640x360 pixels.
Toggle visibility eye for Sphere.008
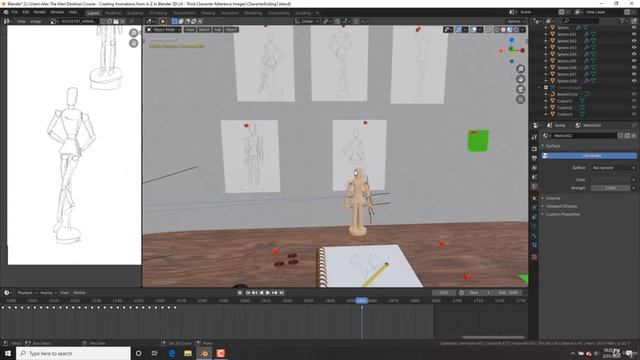[x=634, y=81]
